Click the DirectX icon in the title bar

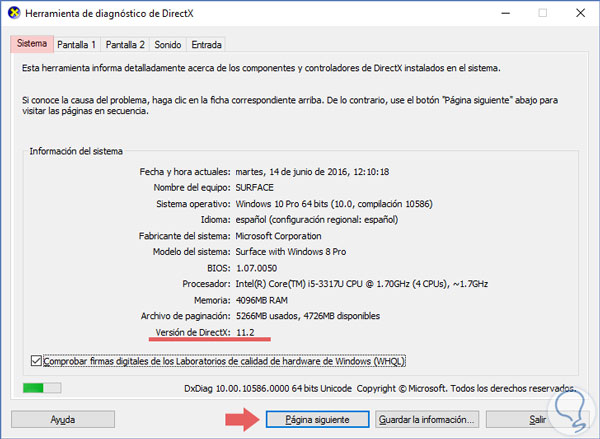tap(14, 13)
